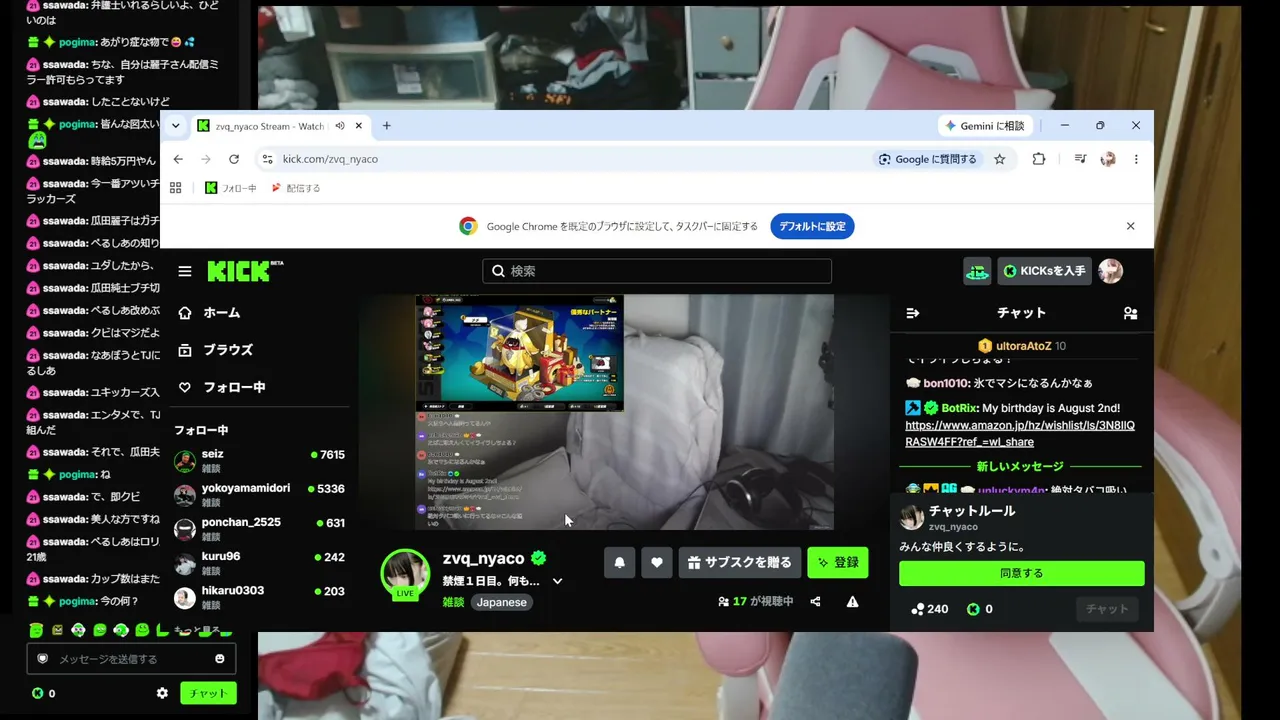
Task: Expand the stream title details chevron
Action: click(x=558, y=581)
